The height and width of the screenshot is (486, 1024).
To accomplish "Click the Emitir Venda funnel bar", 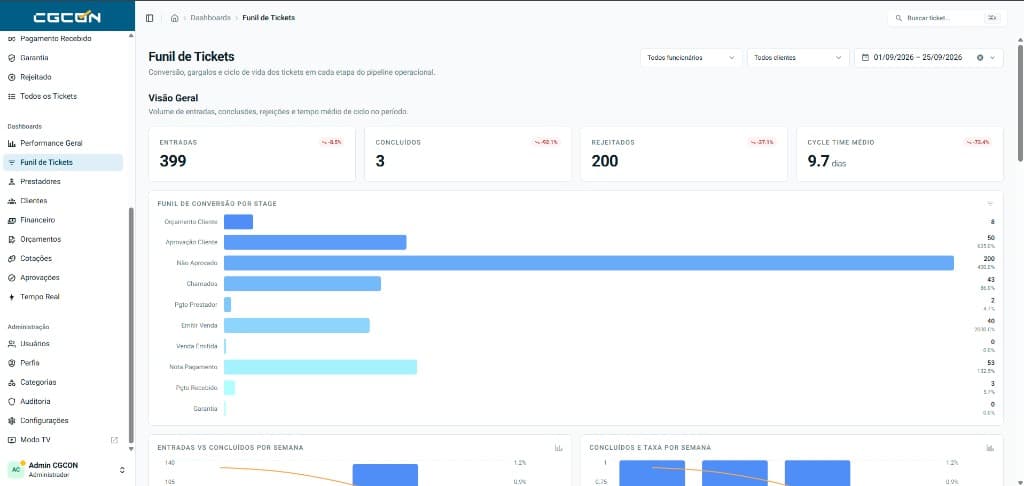I will click(296, 325).
